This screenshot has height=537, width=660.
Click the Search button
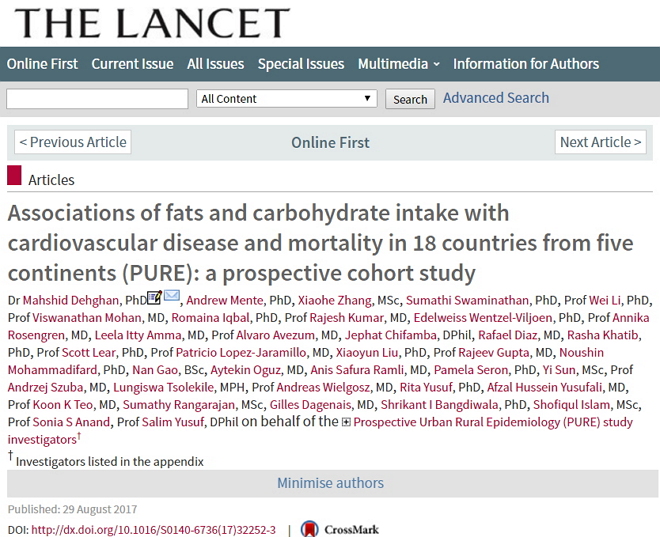coord(410,99)
